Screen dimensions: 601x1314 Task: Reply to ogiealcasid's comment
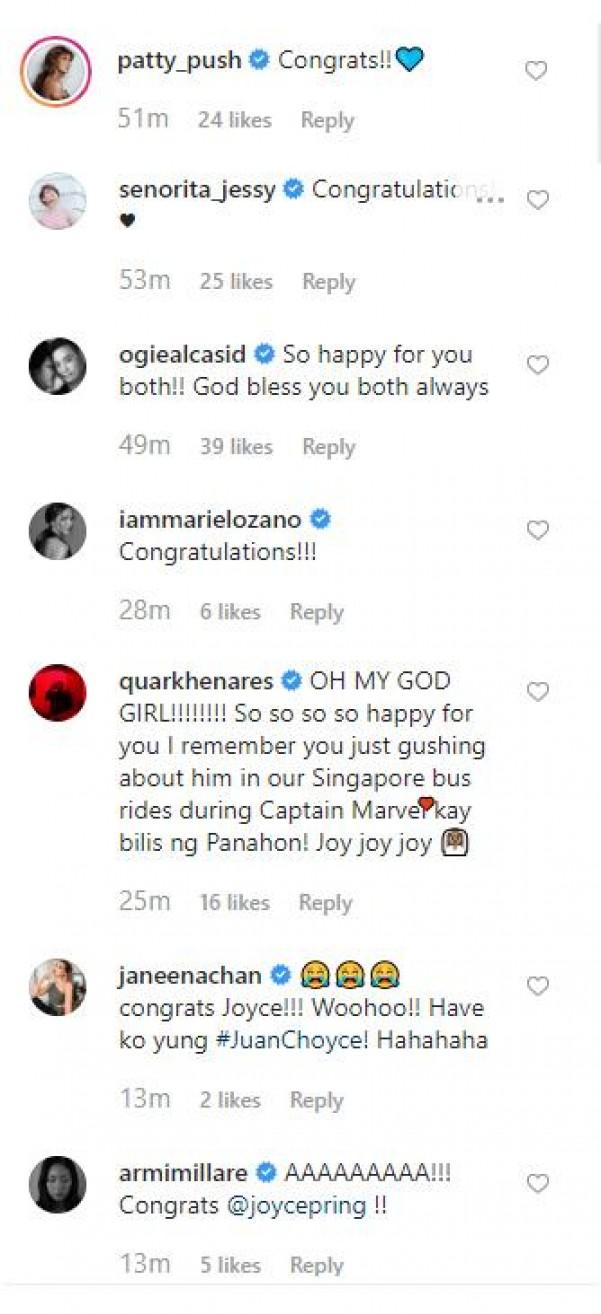click(x=329, y=447)
